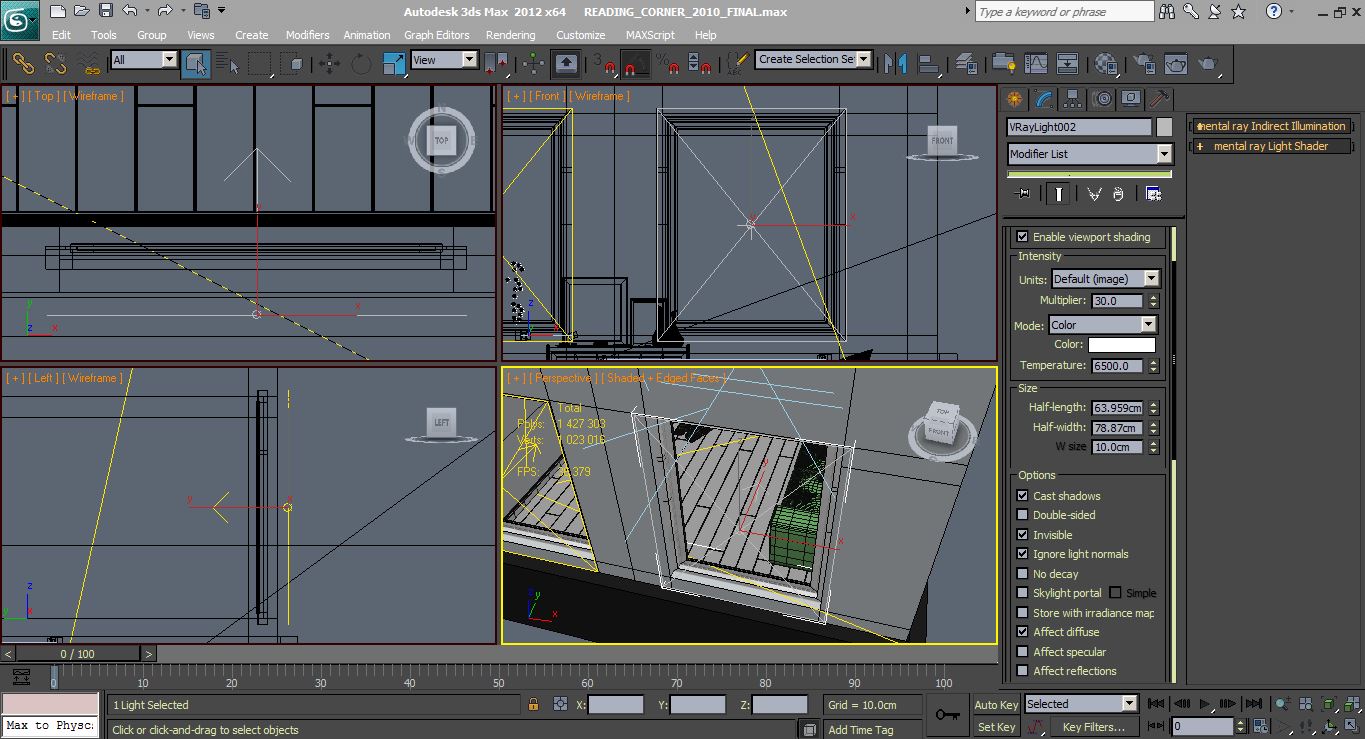The width and height of the screenshot is (1365, 739).
Task: Toggle Affect diffuse checkbox
Action: 1022,632
